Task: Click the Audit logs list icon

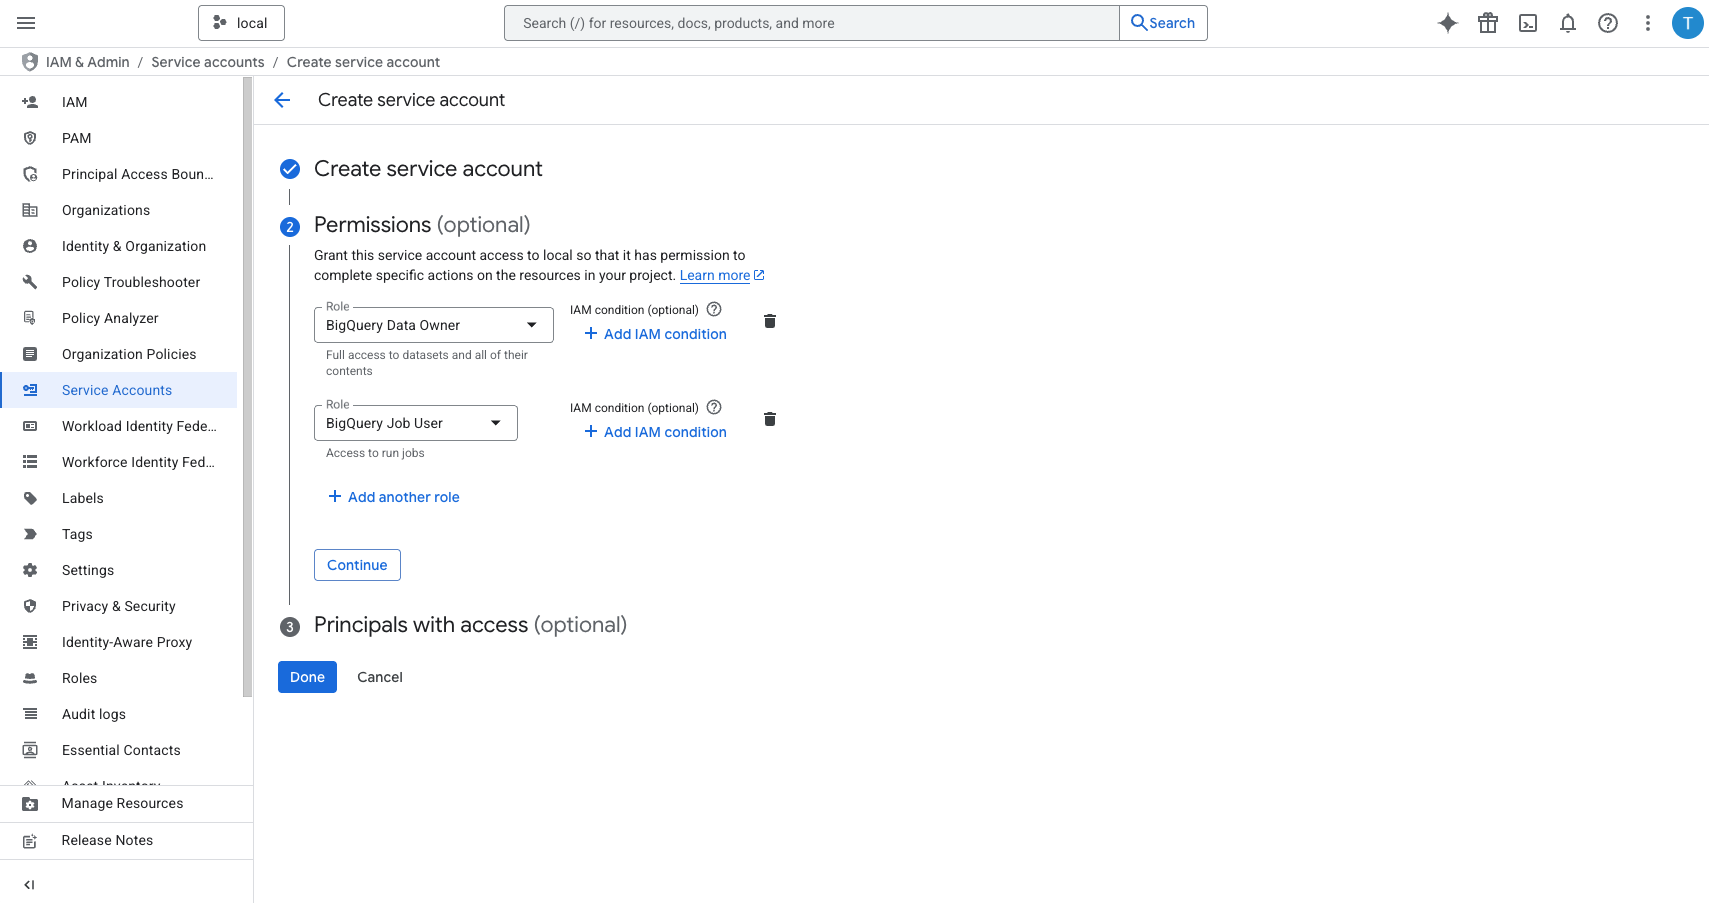Action: pos(30,714)
